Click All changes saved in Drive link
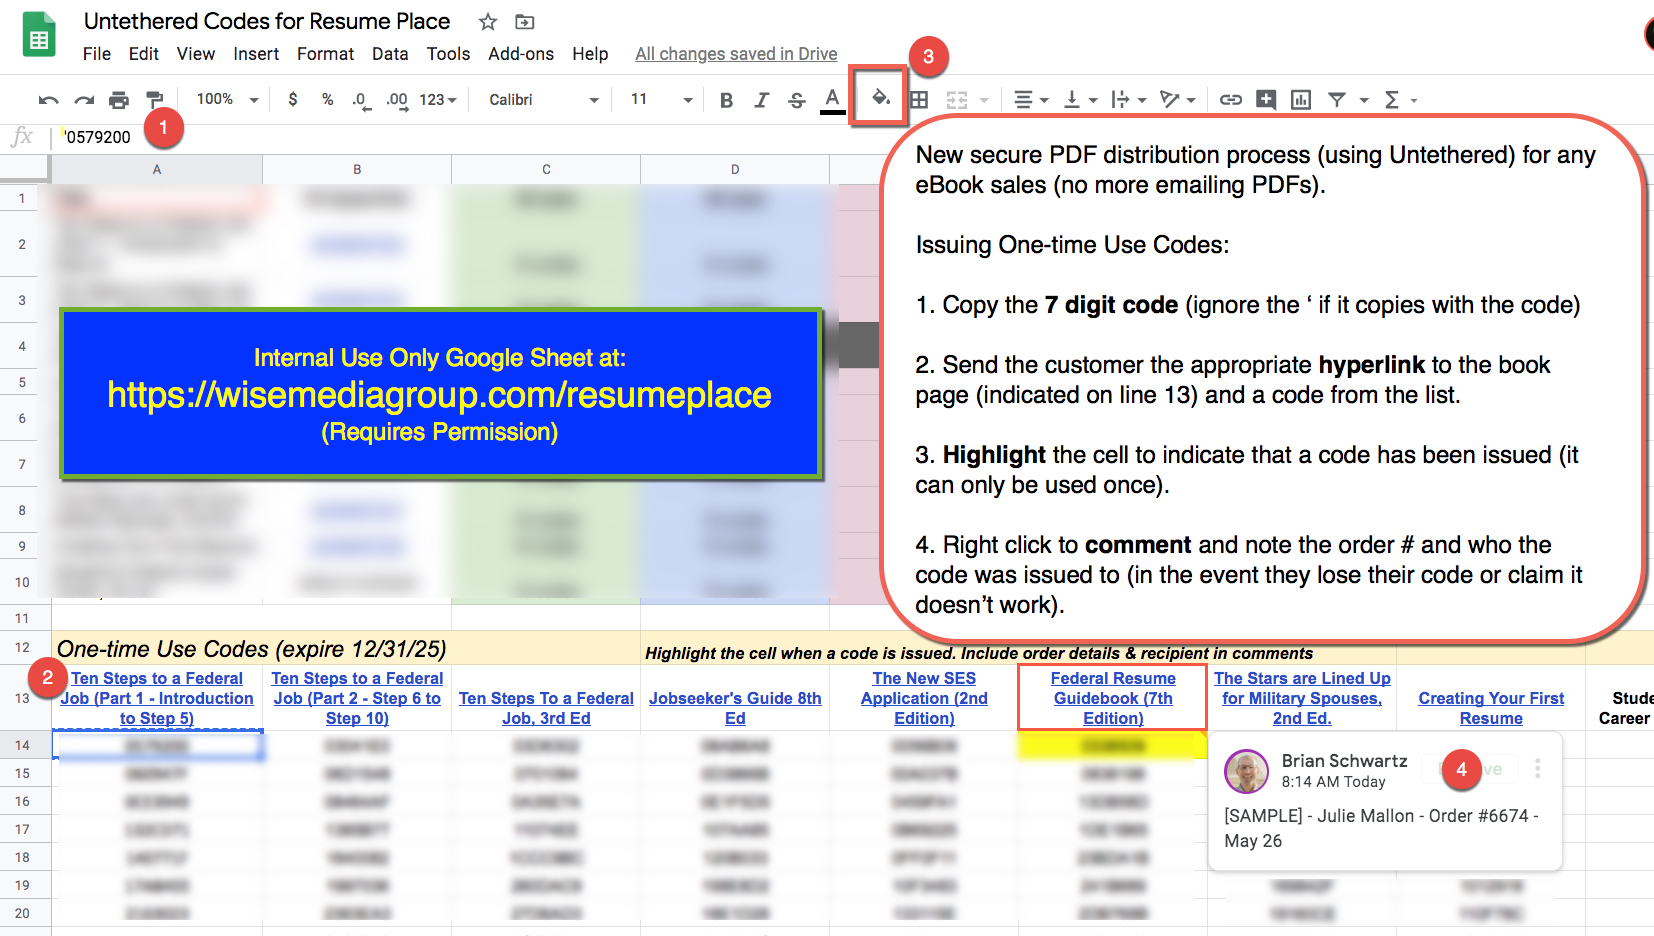Image resolution: width=1654 pixels, height=936 pixels. (736, 54)
